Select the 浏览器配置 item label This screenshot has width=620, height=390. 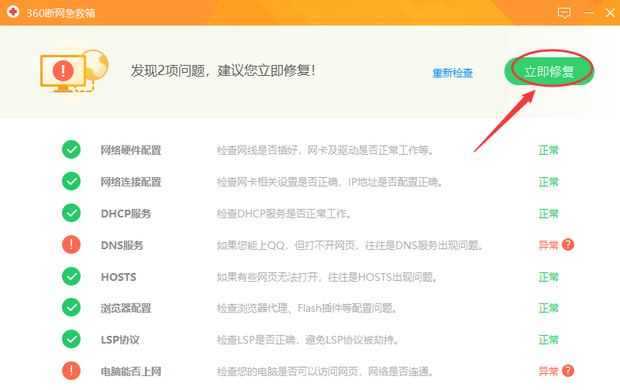(x=126, y=308)
